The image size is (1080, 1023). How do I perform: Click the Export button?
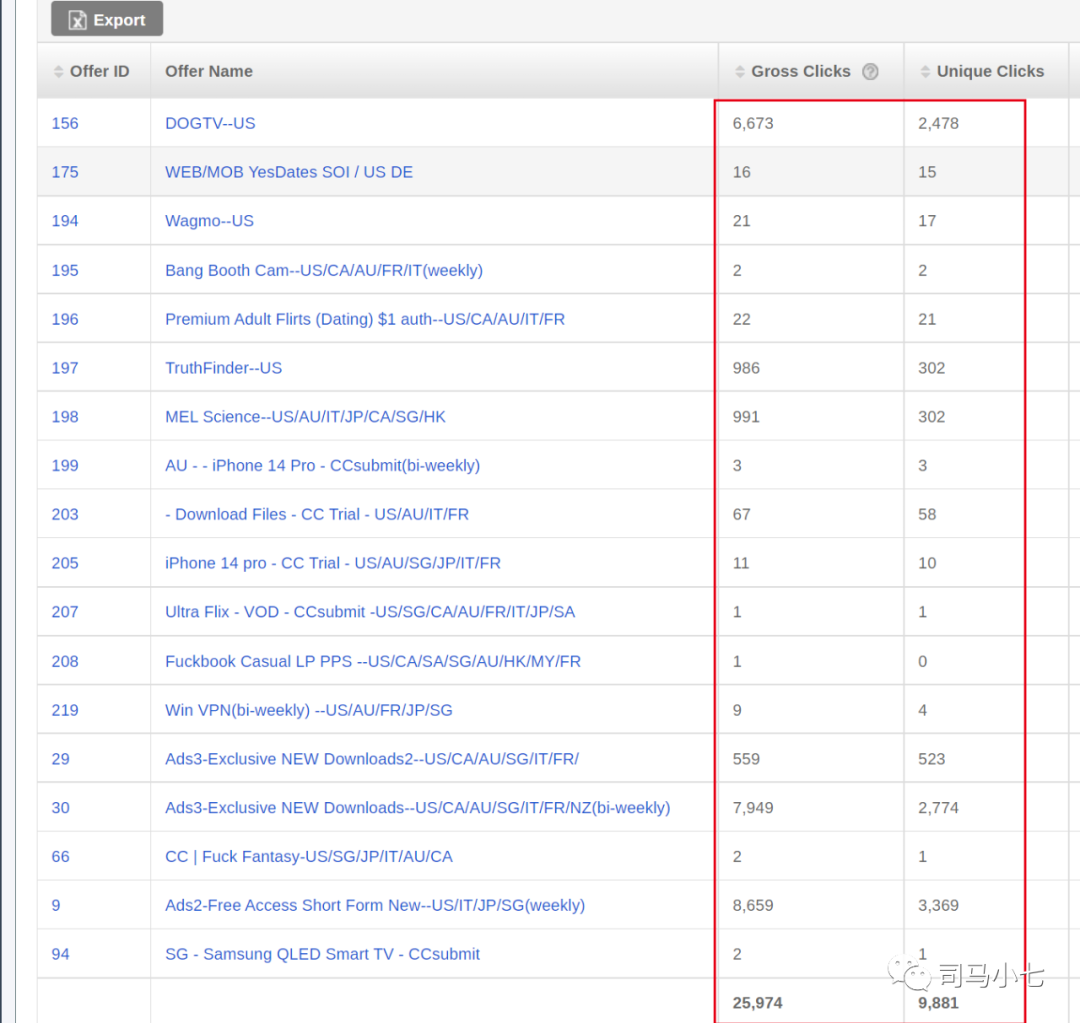(107, 19)
